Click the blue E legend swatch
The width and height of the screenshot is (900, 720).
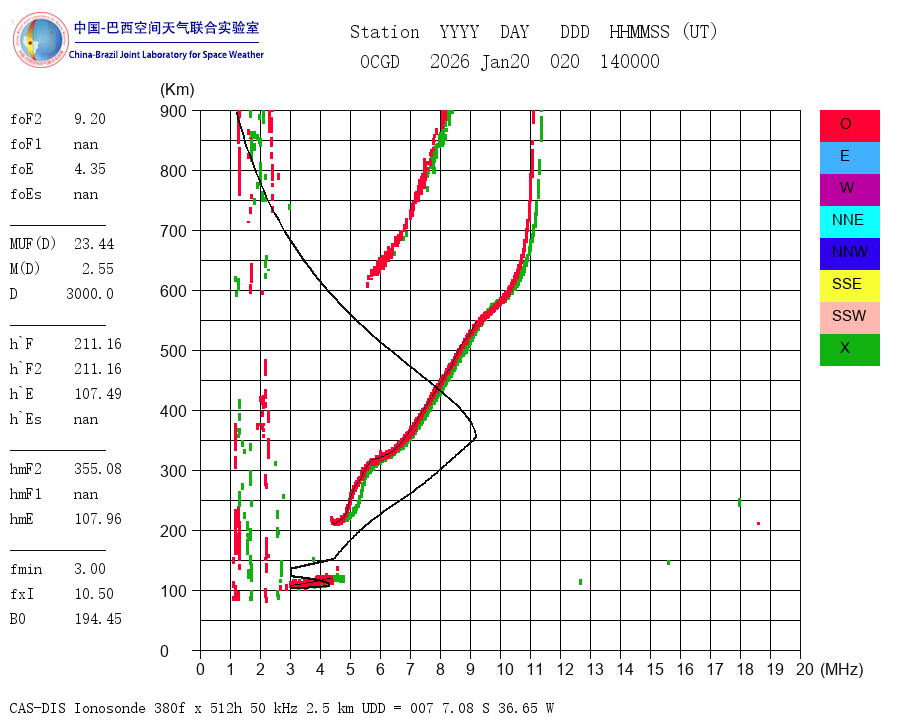click(x=849, y=158)
